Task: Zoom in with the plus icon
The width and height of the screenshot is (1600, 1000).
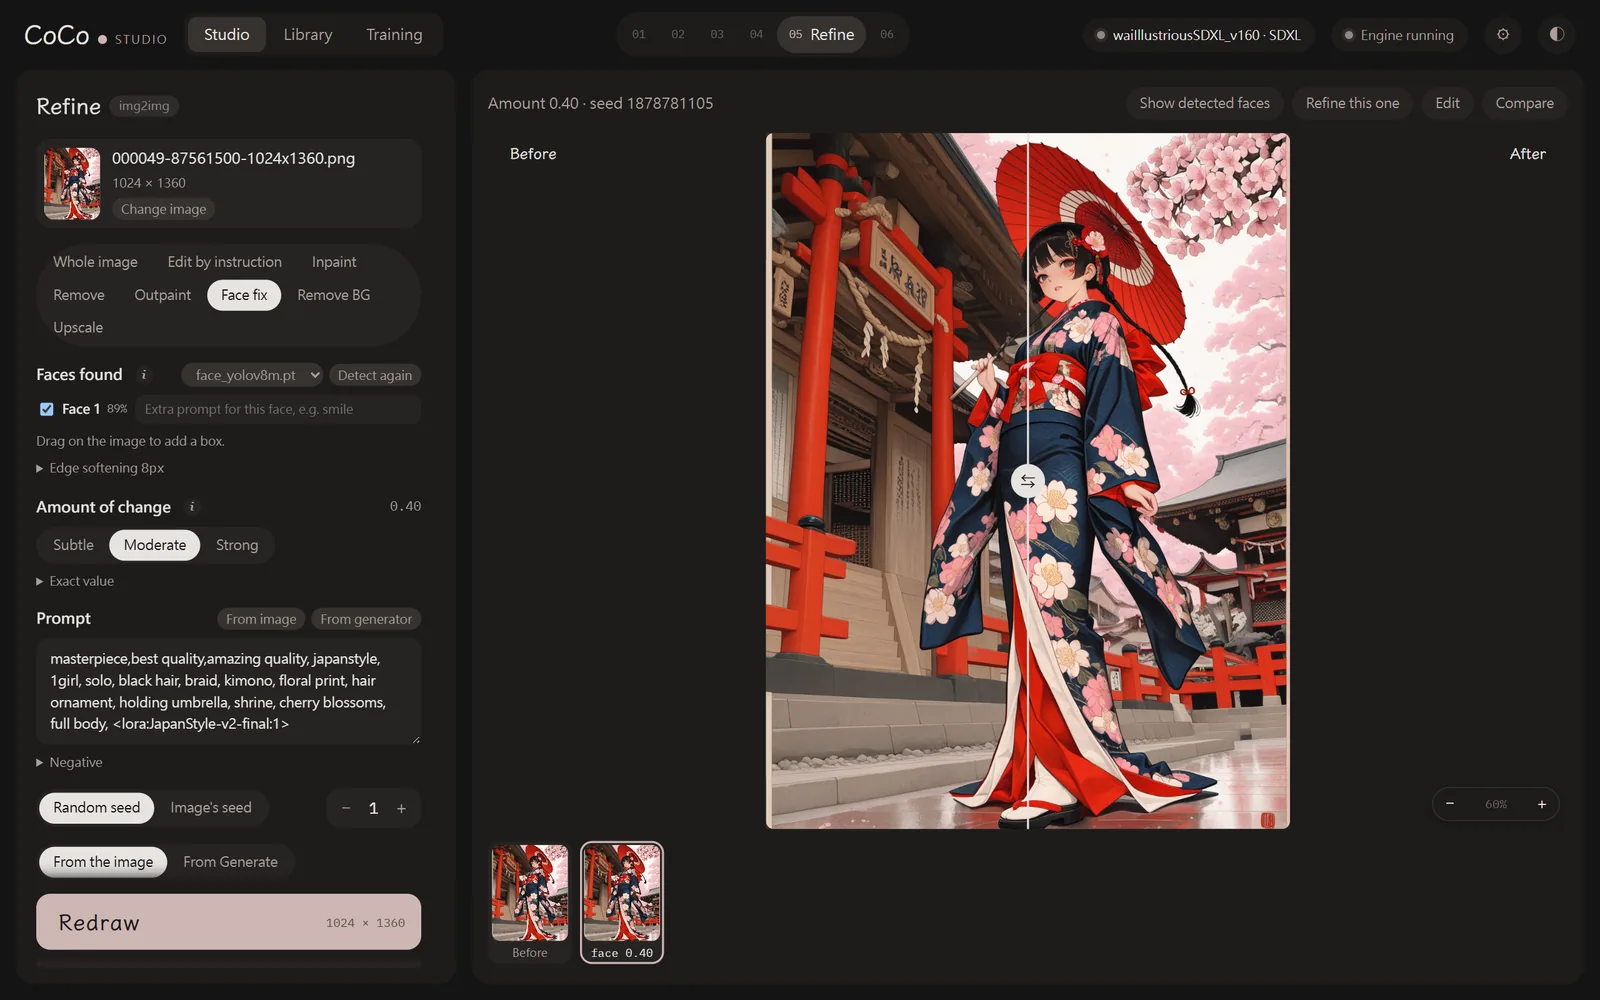Action: click(1542, 804)
